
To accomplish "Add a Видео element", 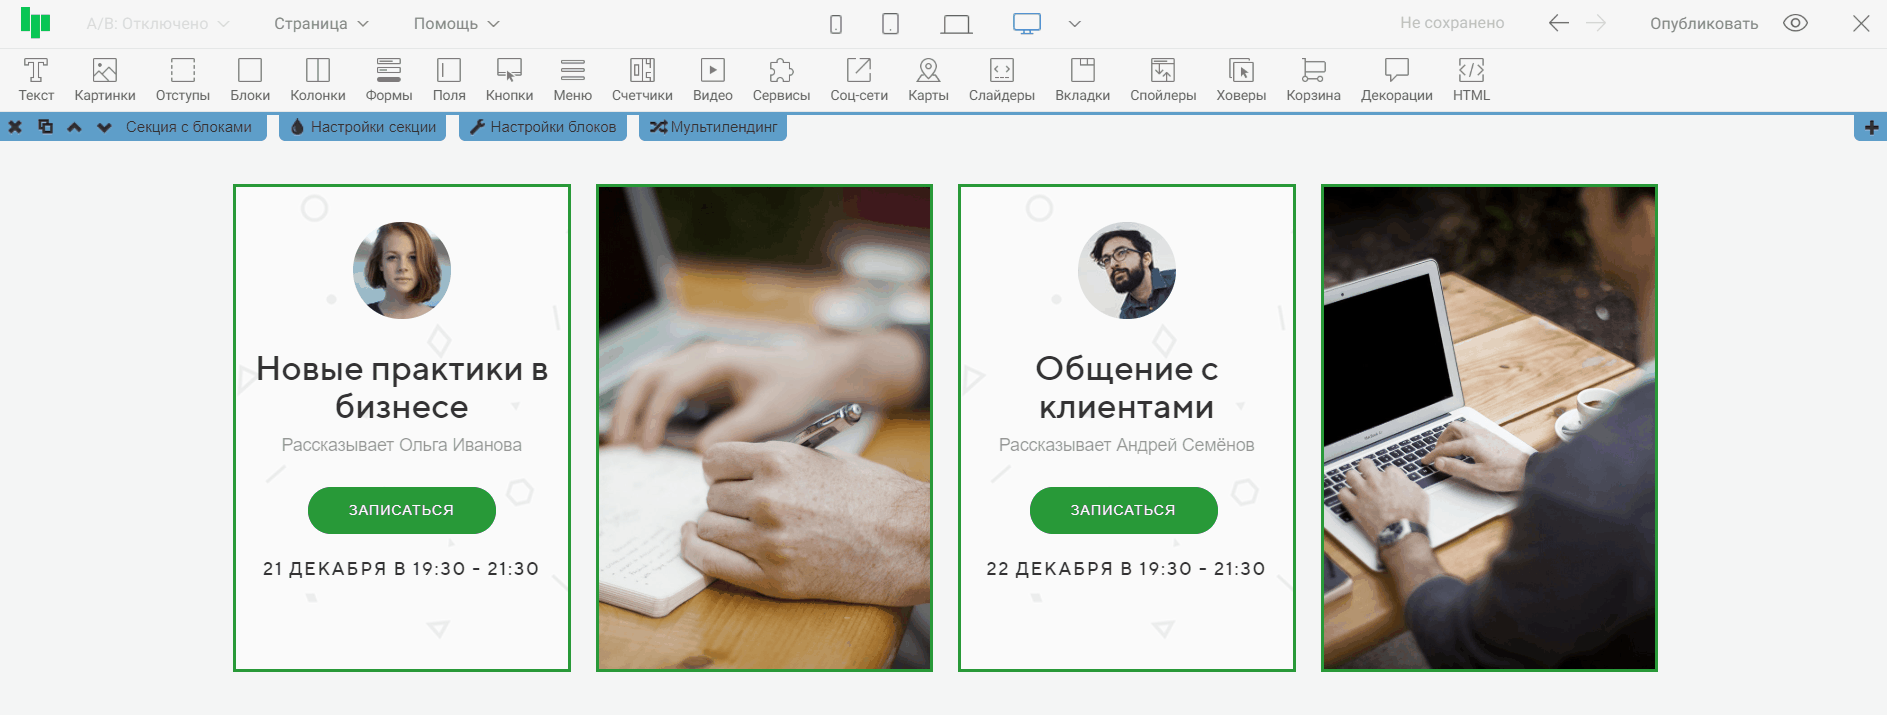I will [x=712, y=79].
